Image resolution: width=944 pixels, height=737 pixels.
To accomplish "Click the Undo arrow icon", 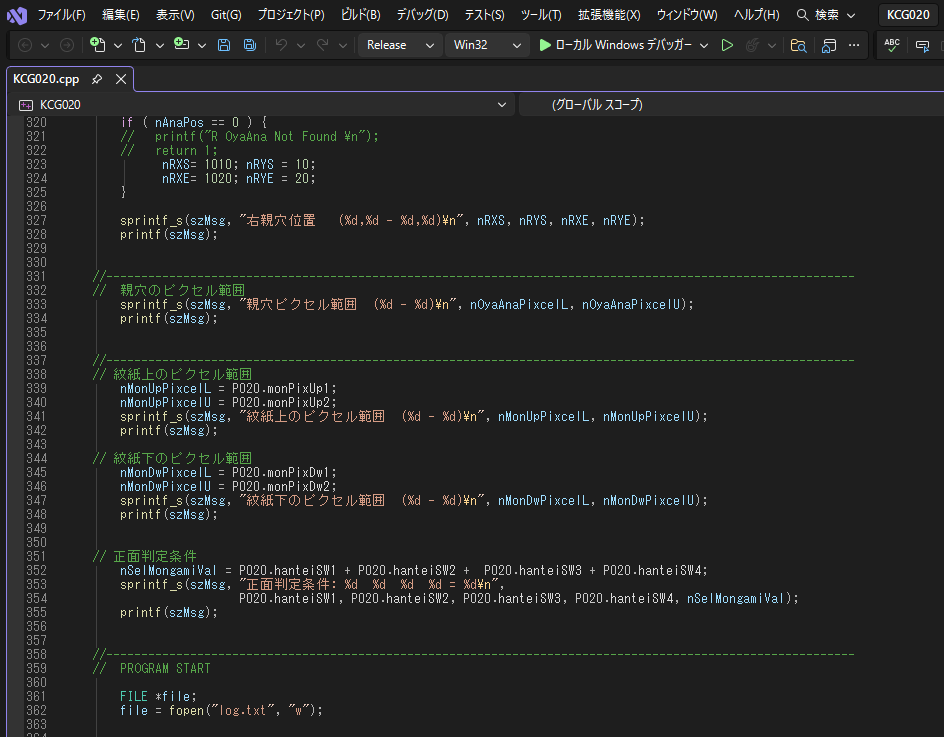I will tap(281, 45).
